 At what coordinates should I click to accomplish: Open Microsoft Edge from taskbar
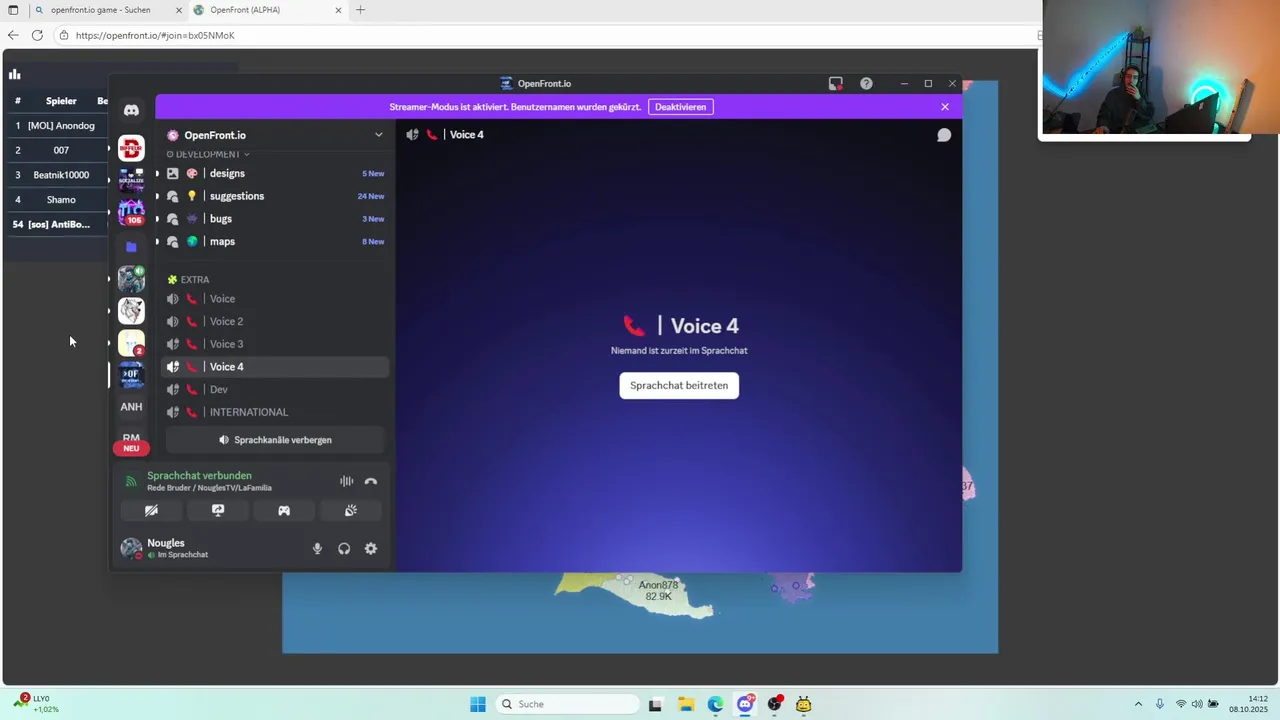[715, 704]
